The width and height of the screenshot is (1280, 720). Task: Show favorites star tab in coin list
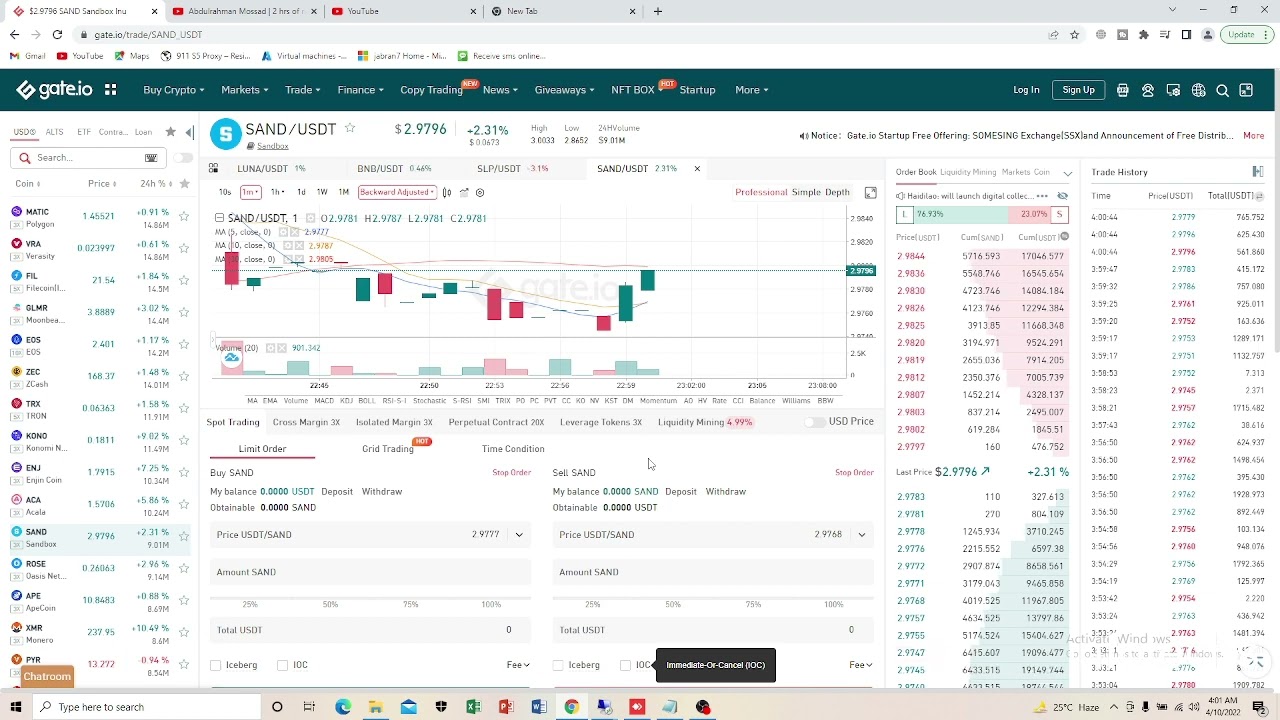click(x=170, y=132)
